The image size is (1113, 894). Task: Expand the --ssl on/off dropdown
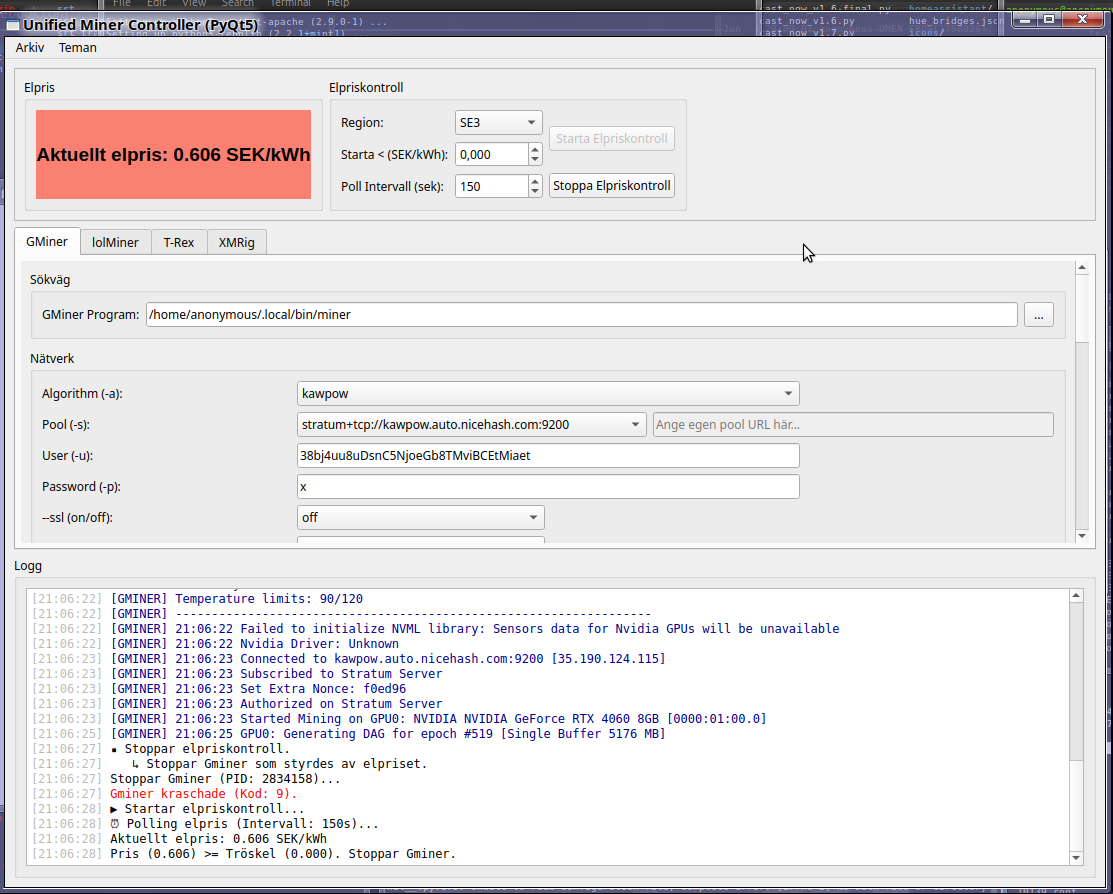(420, 517)
